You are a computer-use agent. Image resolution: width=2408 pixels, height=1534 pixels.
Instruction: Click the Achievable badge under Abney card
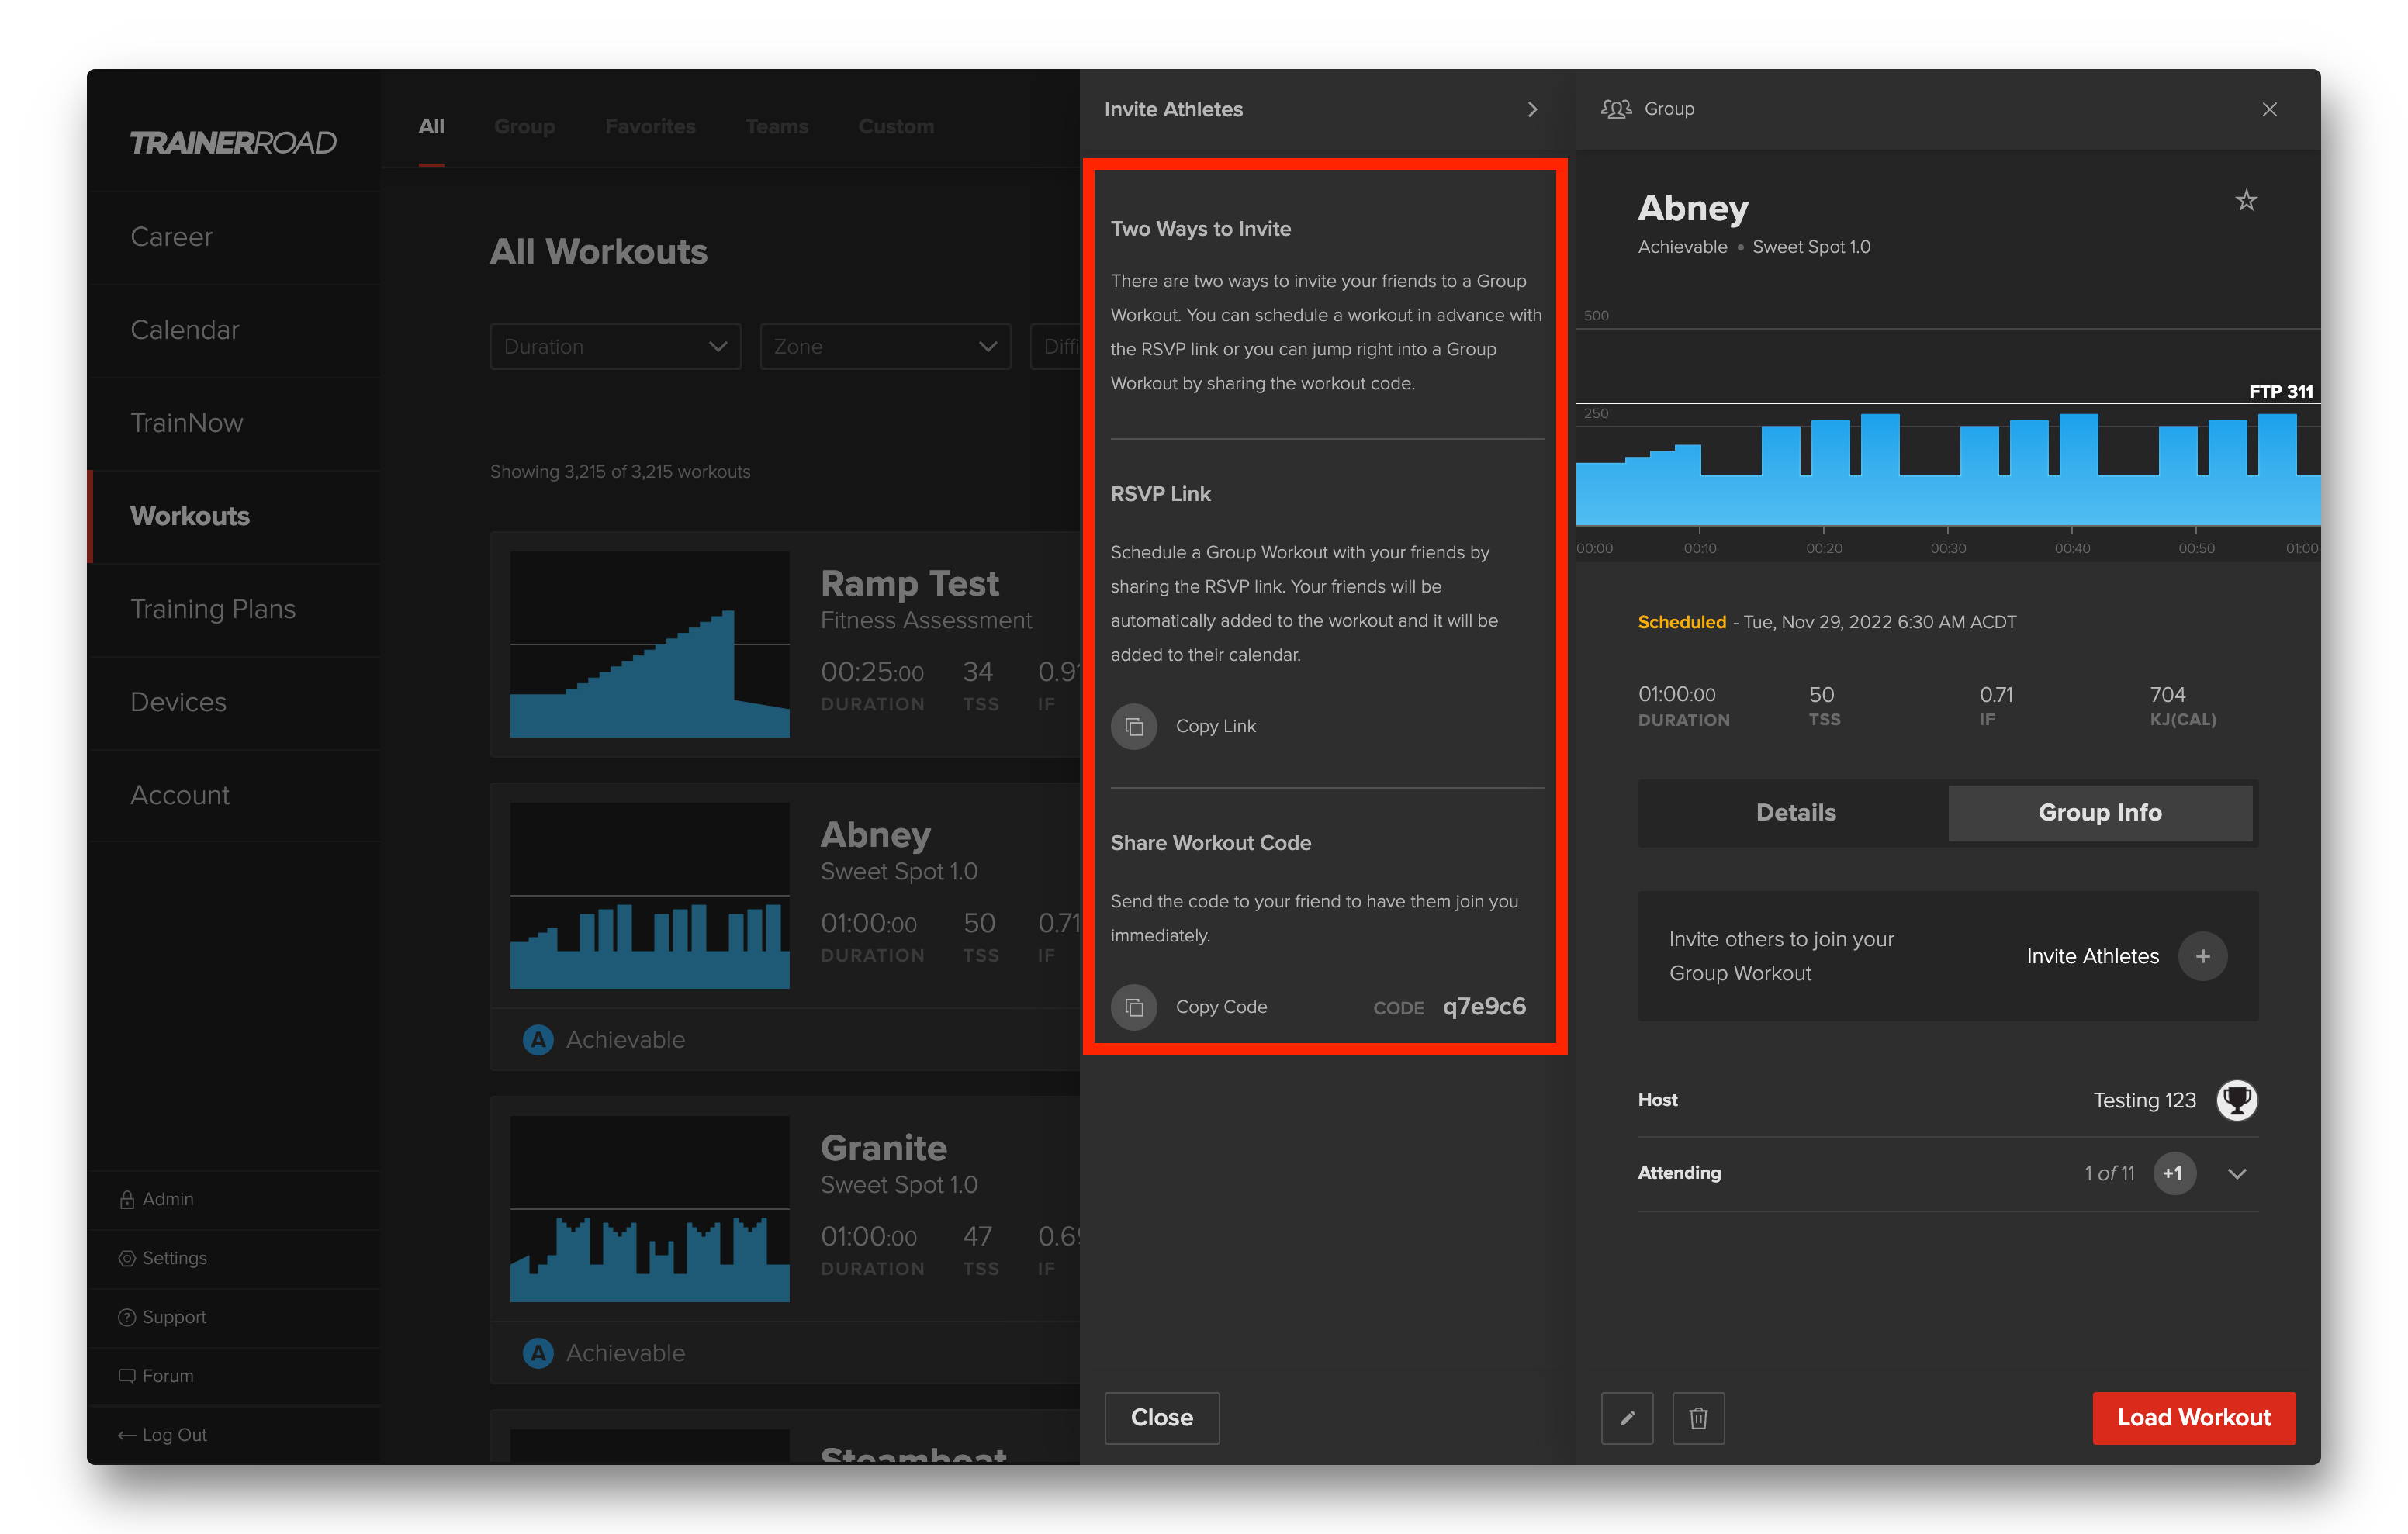click(x=604, y=1040)
